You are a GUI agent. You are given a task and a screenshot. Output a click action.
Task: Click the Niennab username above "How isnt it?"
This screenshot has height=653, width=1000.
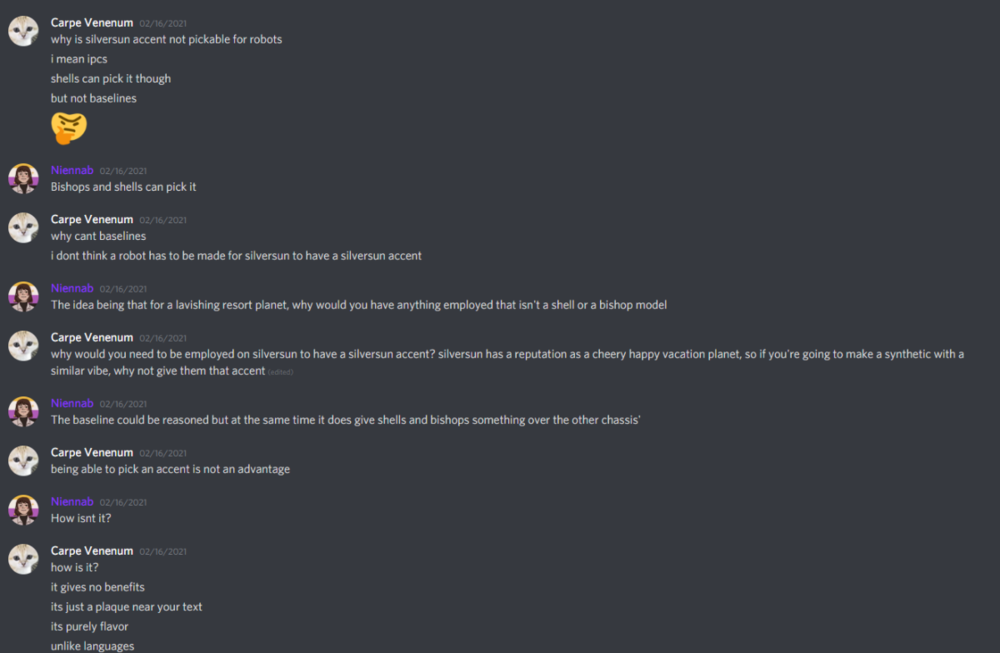coord(72,501)
